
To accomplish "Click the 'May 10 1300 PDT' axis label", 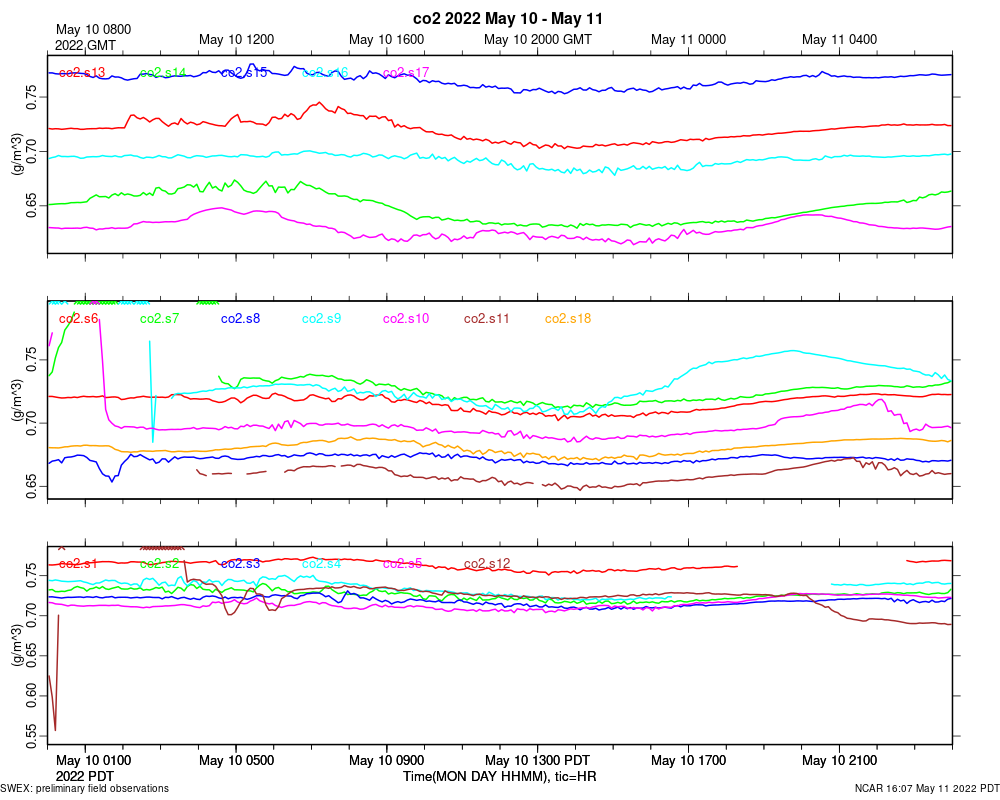I will 537,760.
